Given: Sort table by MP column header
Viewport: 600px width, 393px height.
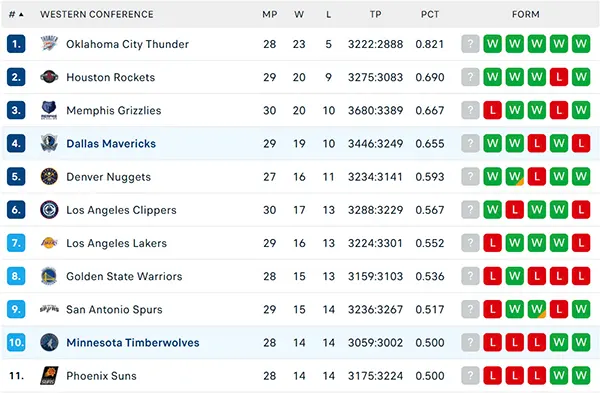Looking at the screenshot, I should [x=269, y=15].
